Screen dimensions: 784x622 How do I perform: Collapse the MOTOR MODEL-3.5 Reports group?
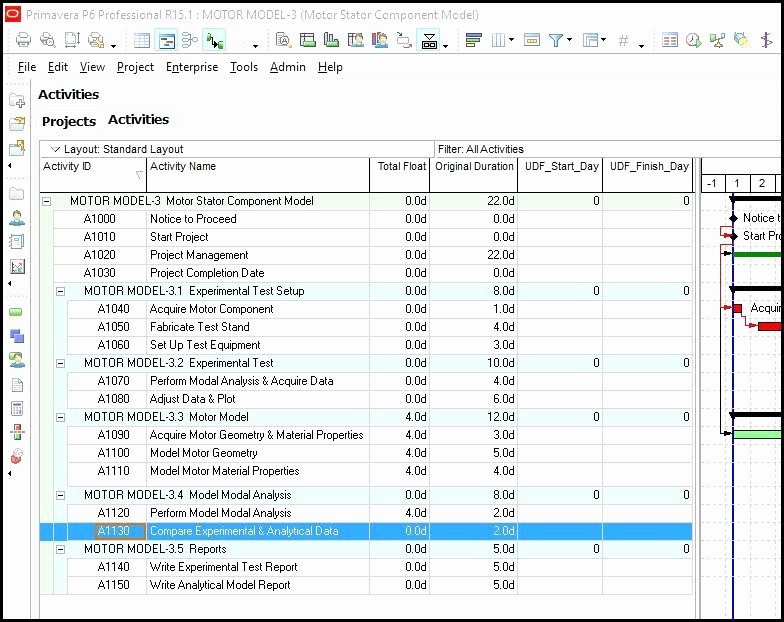[60, 549]
